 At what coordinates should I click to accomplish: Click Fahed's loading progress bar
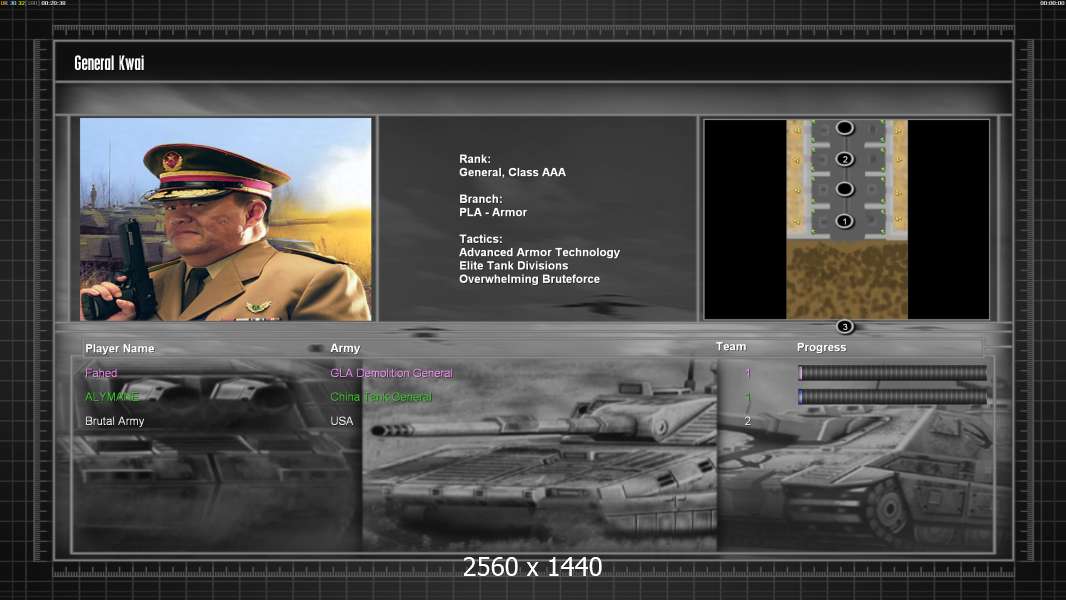click(892, 373)
